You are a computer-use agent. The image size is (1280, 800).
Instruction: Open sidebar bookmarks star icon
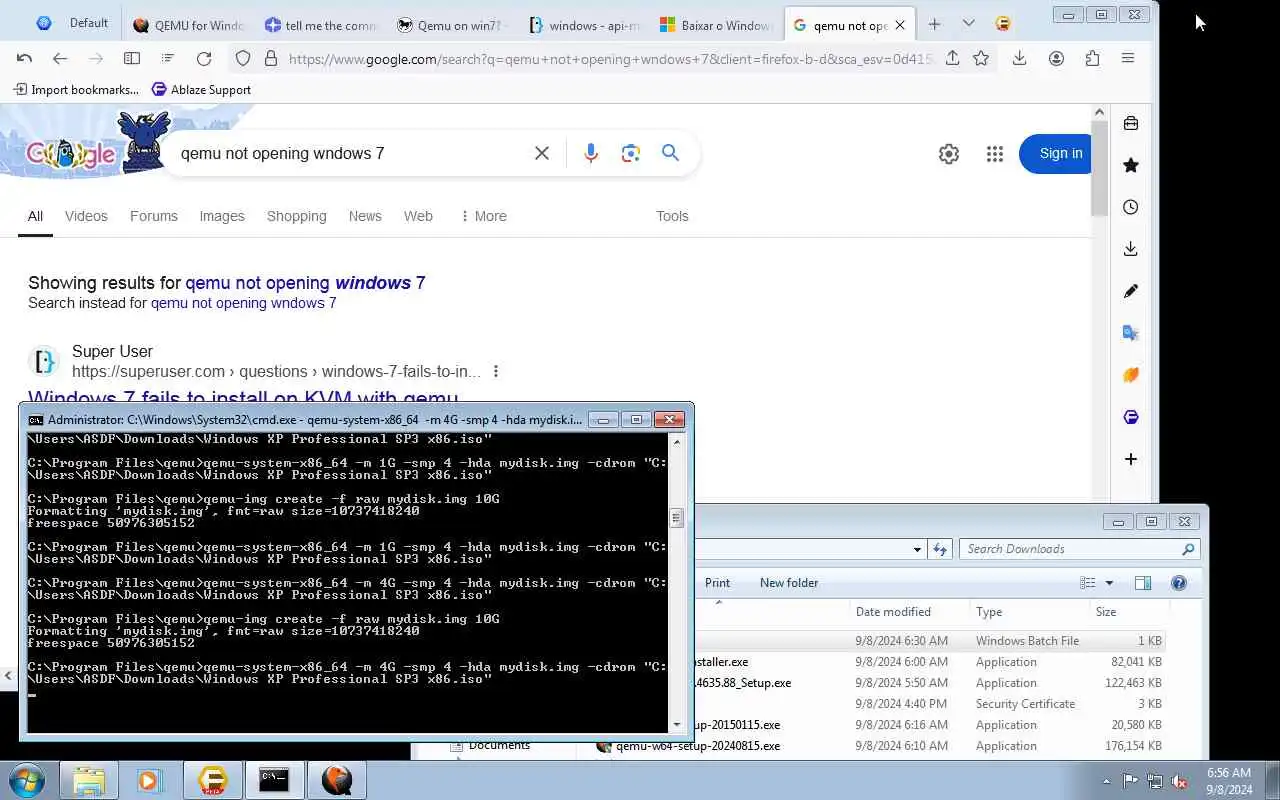coord(1131,165)
